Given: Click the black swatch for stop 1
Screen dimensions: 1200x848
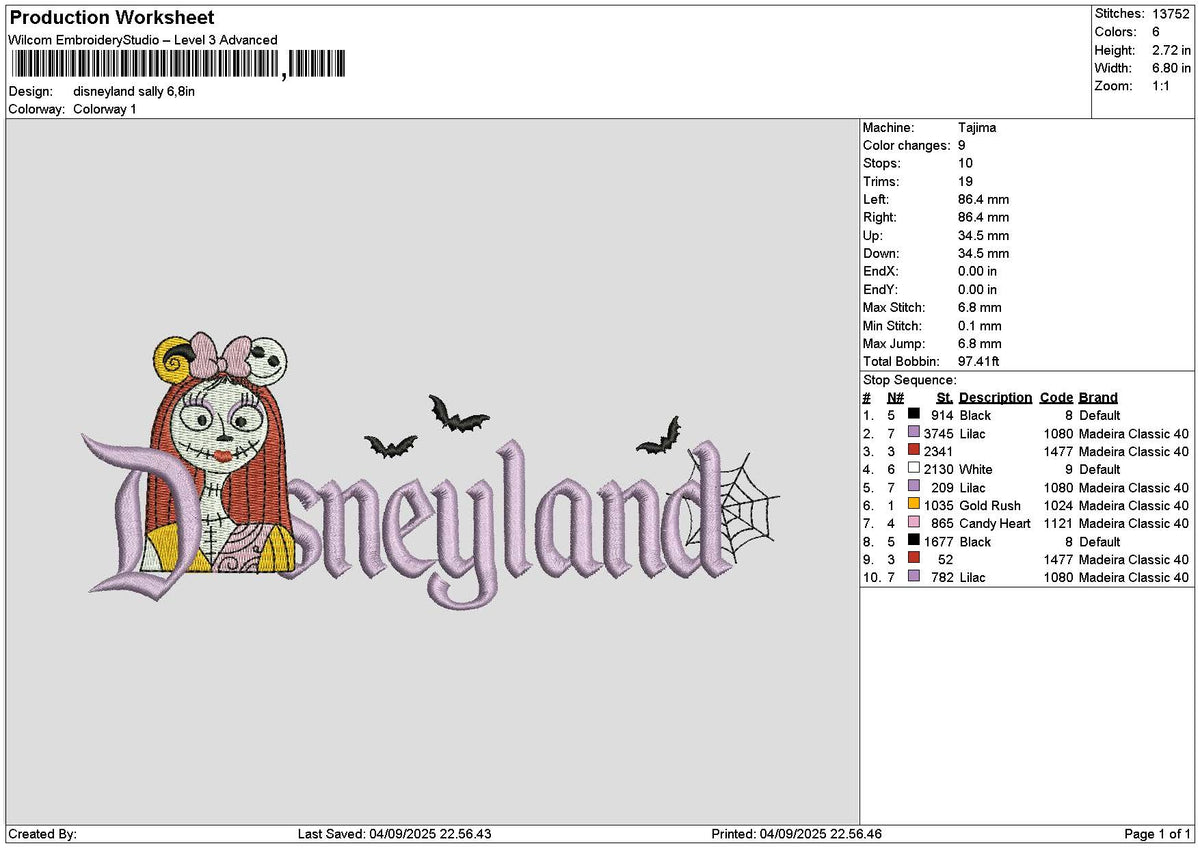Looking at the screenshot, I should pos(914,415).
